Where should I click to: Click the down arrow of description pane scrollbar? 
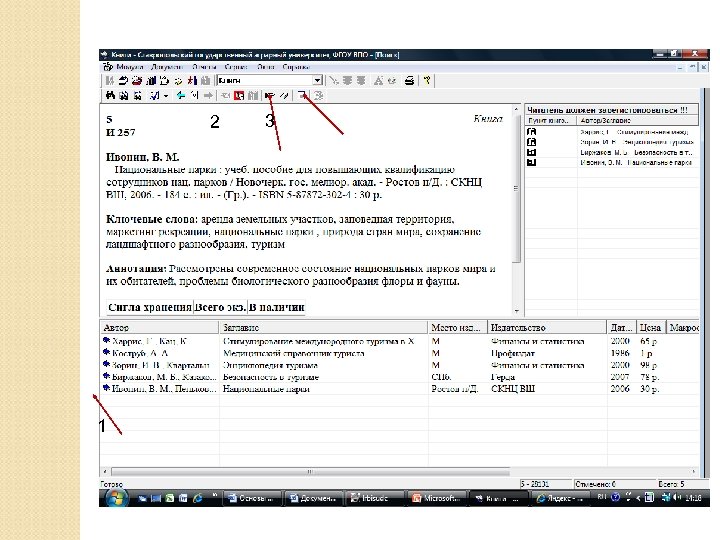pos(517,311)
